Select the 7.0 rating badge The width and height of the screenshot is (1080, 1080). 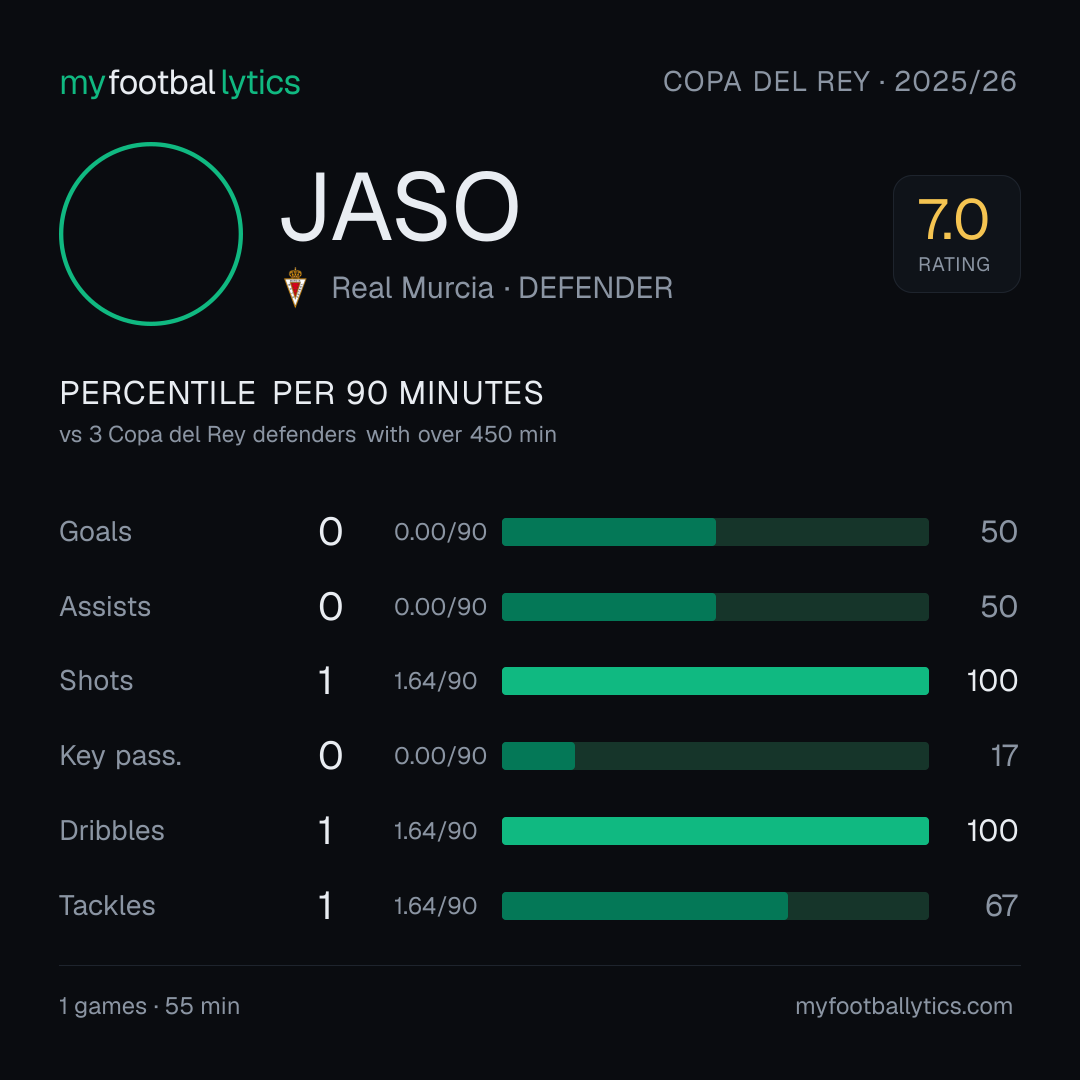pos(957,233)
